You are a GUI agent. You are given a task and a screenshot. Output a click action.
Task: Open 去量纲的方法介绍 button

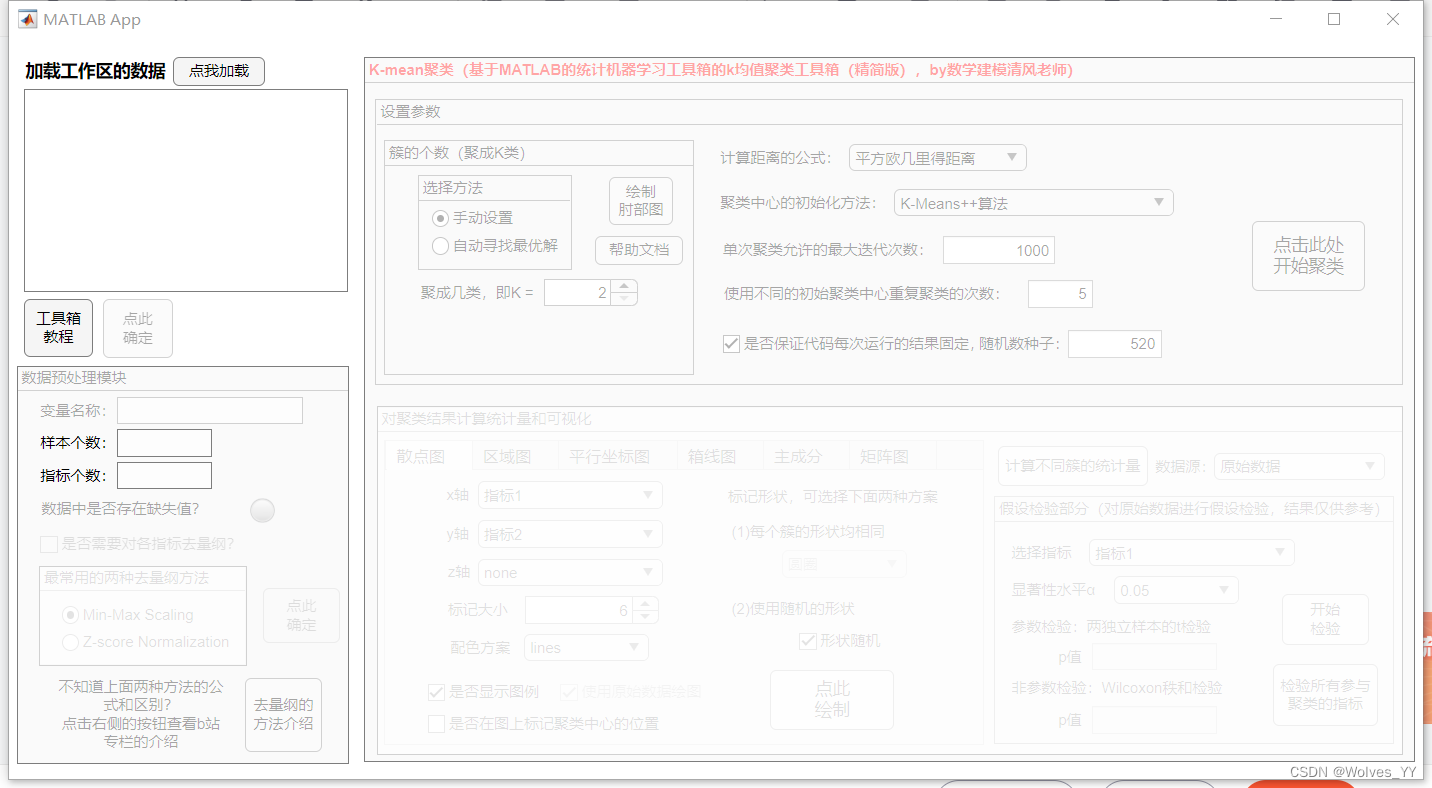(x=283, y=714)
